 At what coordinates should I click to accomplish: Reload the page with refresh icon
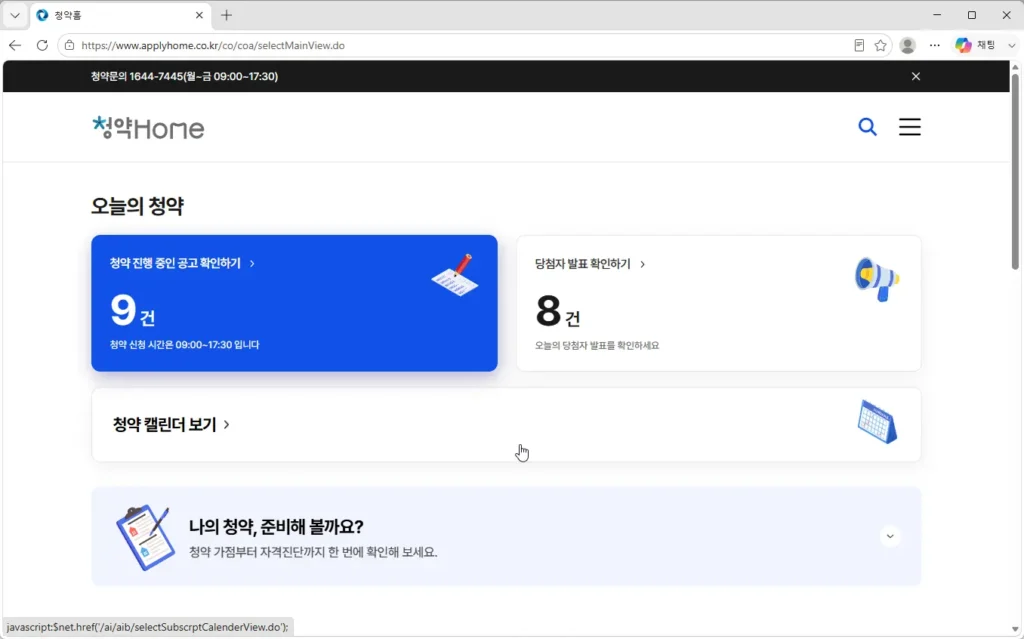(x=42, y=45)
